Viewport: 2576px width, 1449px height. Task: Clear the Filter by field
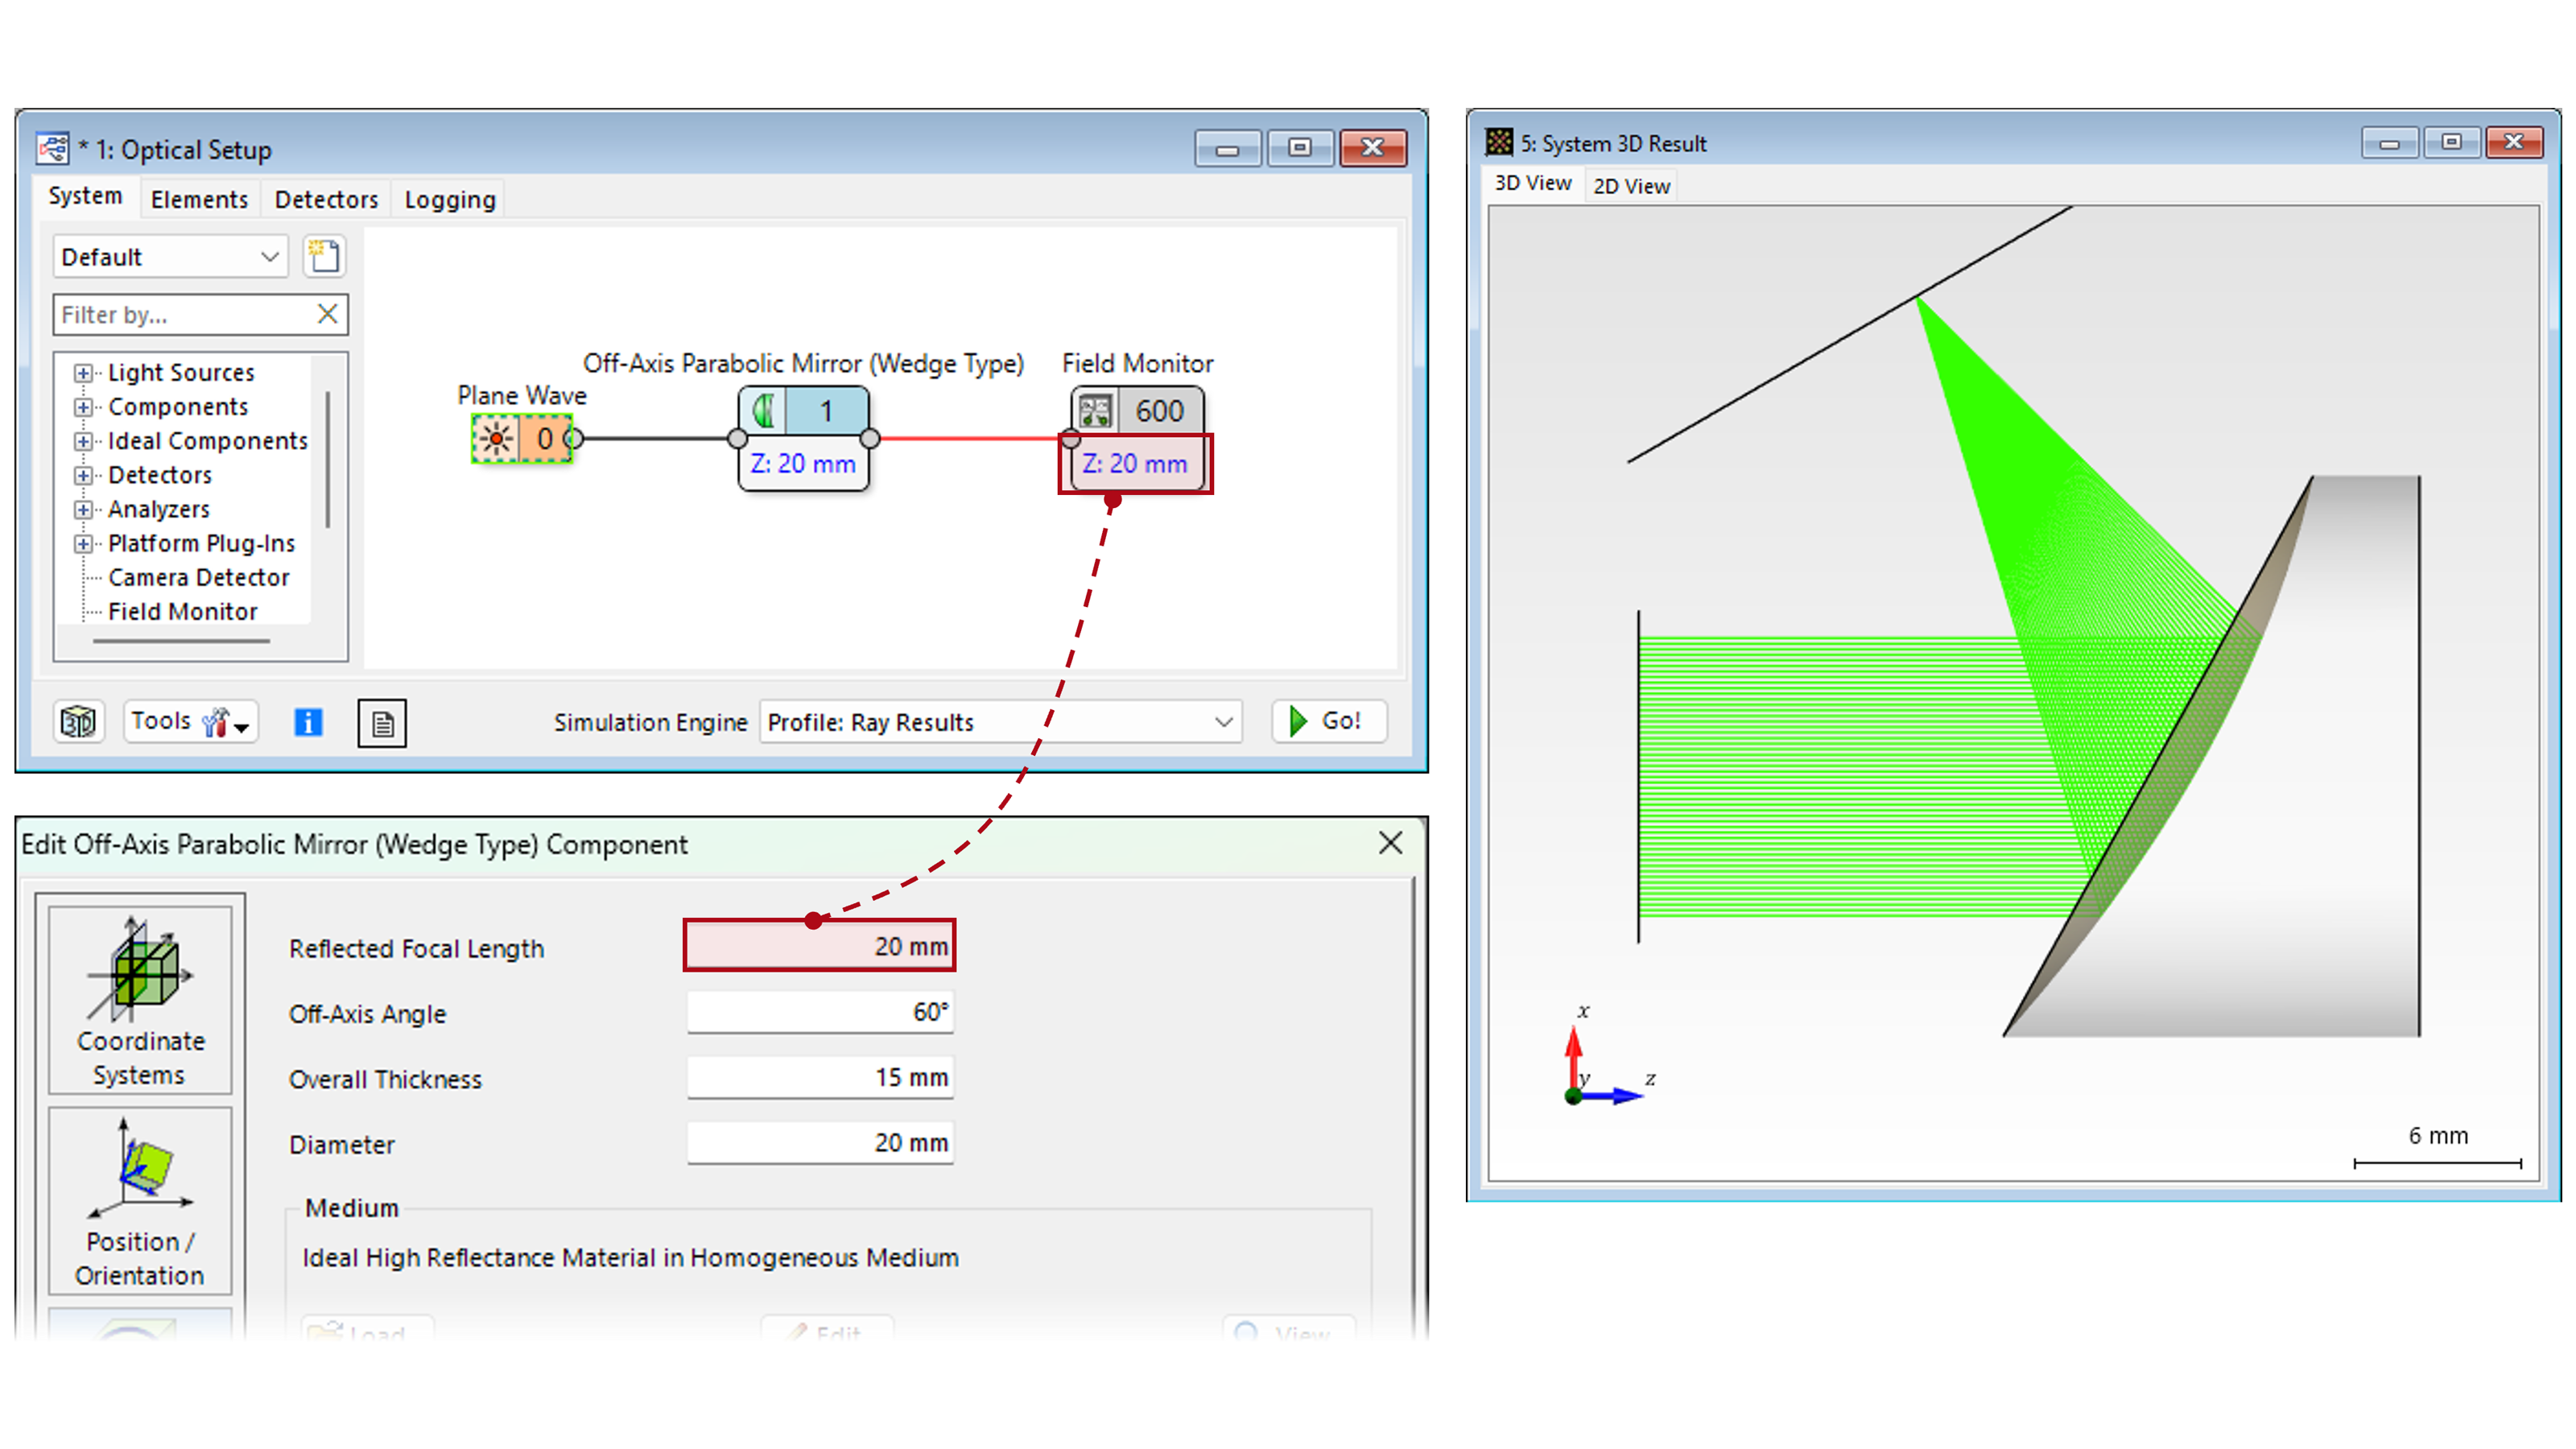(x=327, y=314)
